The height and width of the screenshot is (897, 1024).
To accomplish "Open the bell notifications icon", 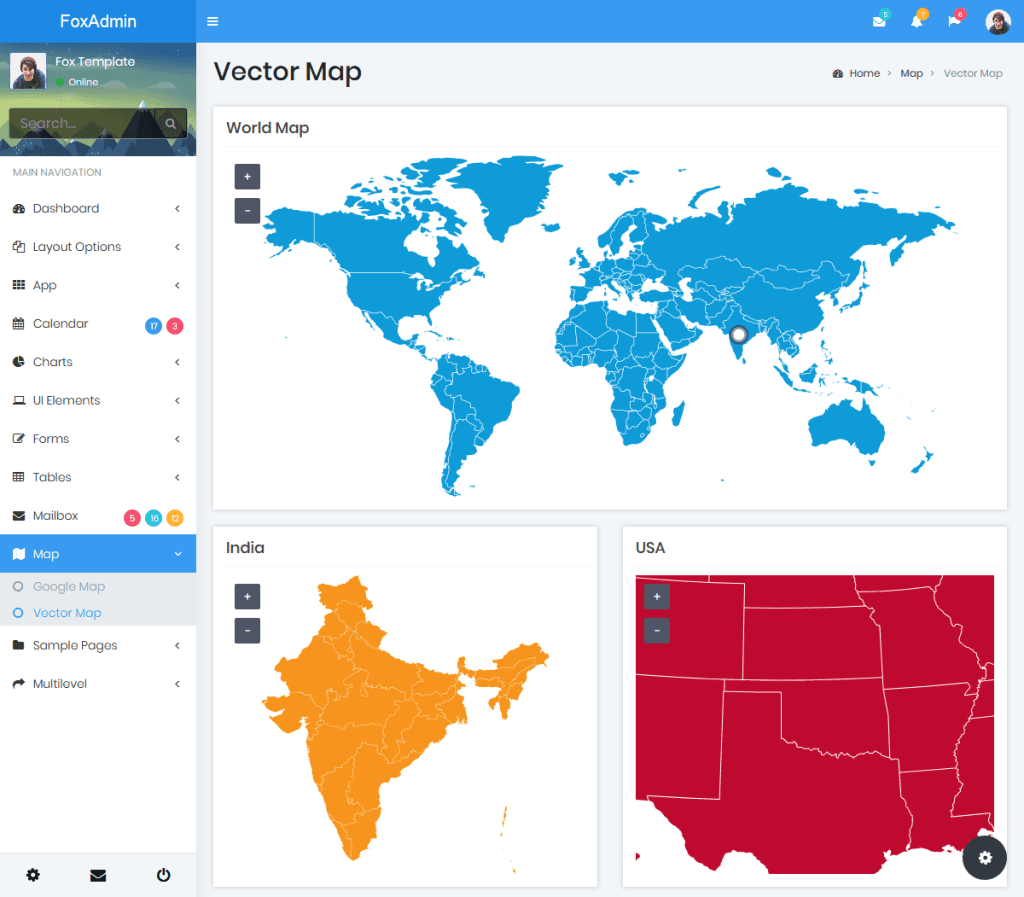I will tap(916, 22).
